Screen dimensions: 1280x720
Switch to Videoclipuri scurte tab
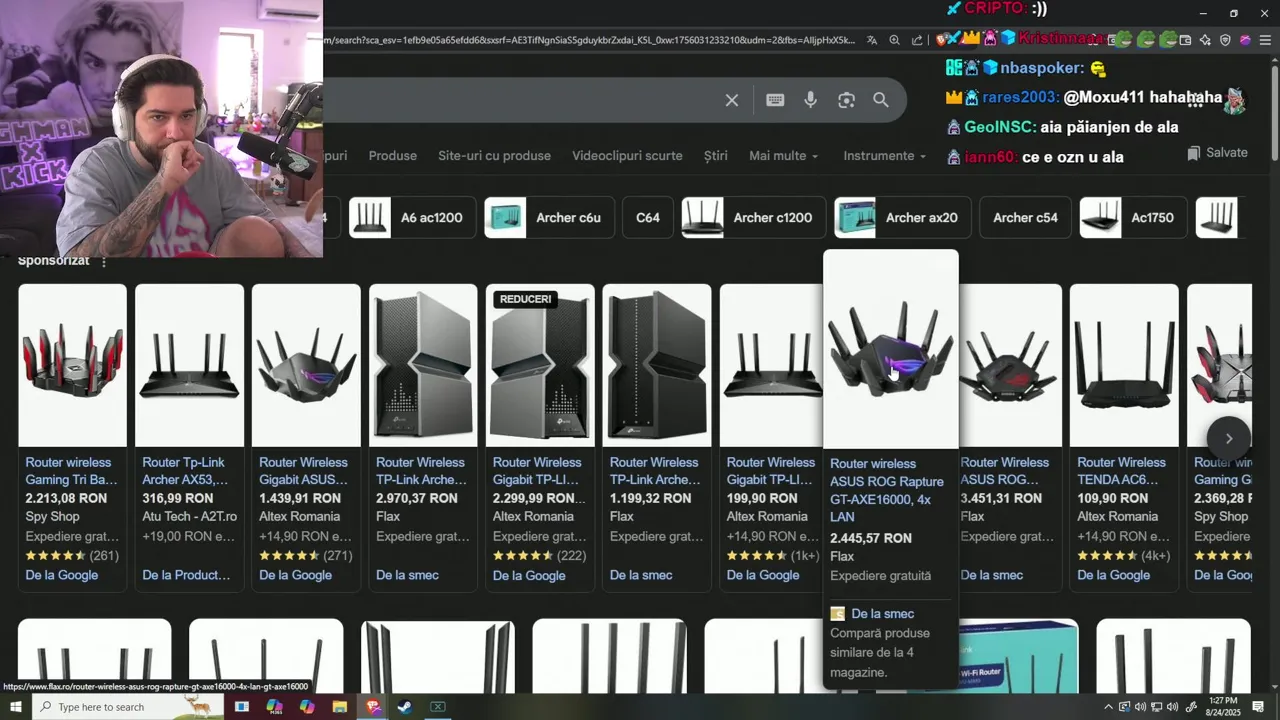[x=627, y=156]
